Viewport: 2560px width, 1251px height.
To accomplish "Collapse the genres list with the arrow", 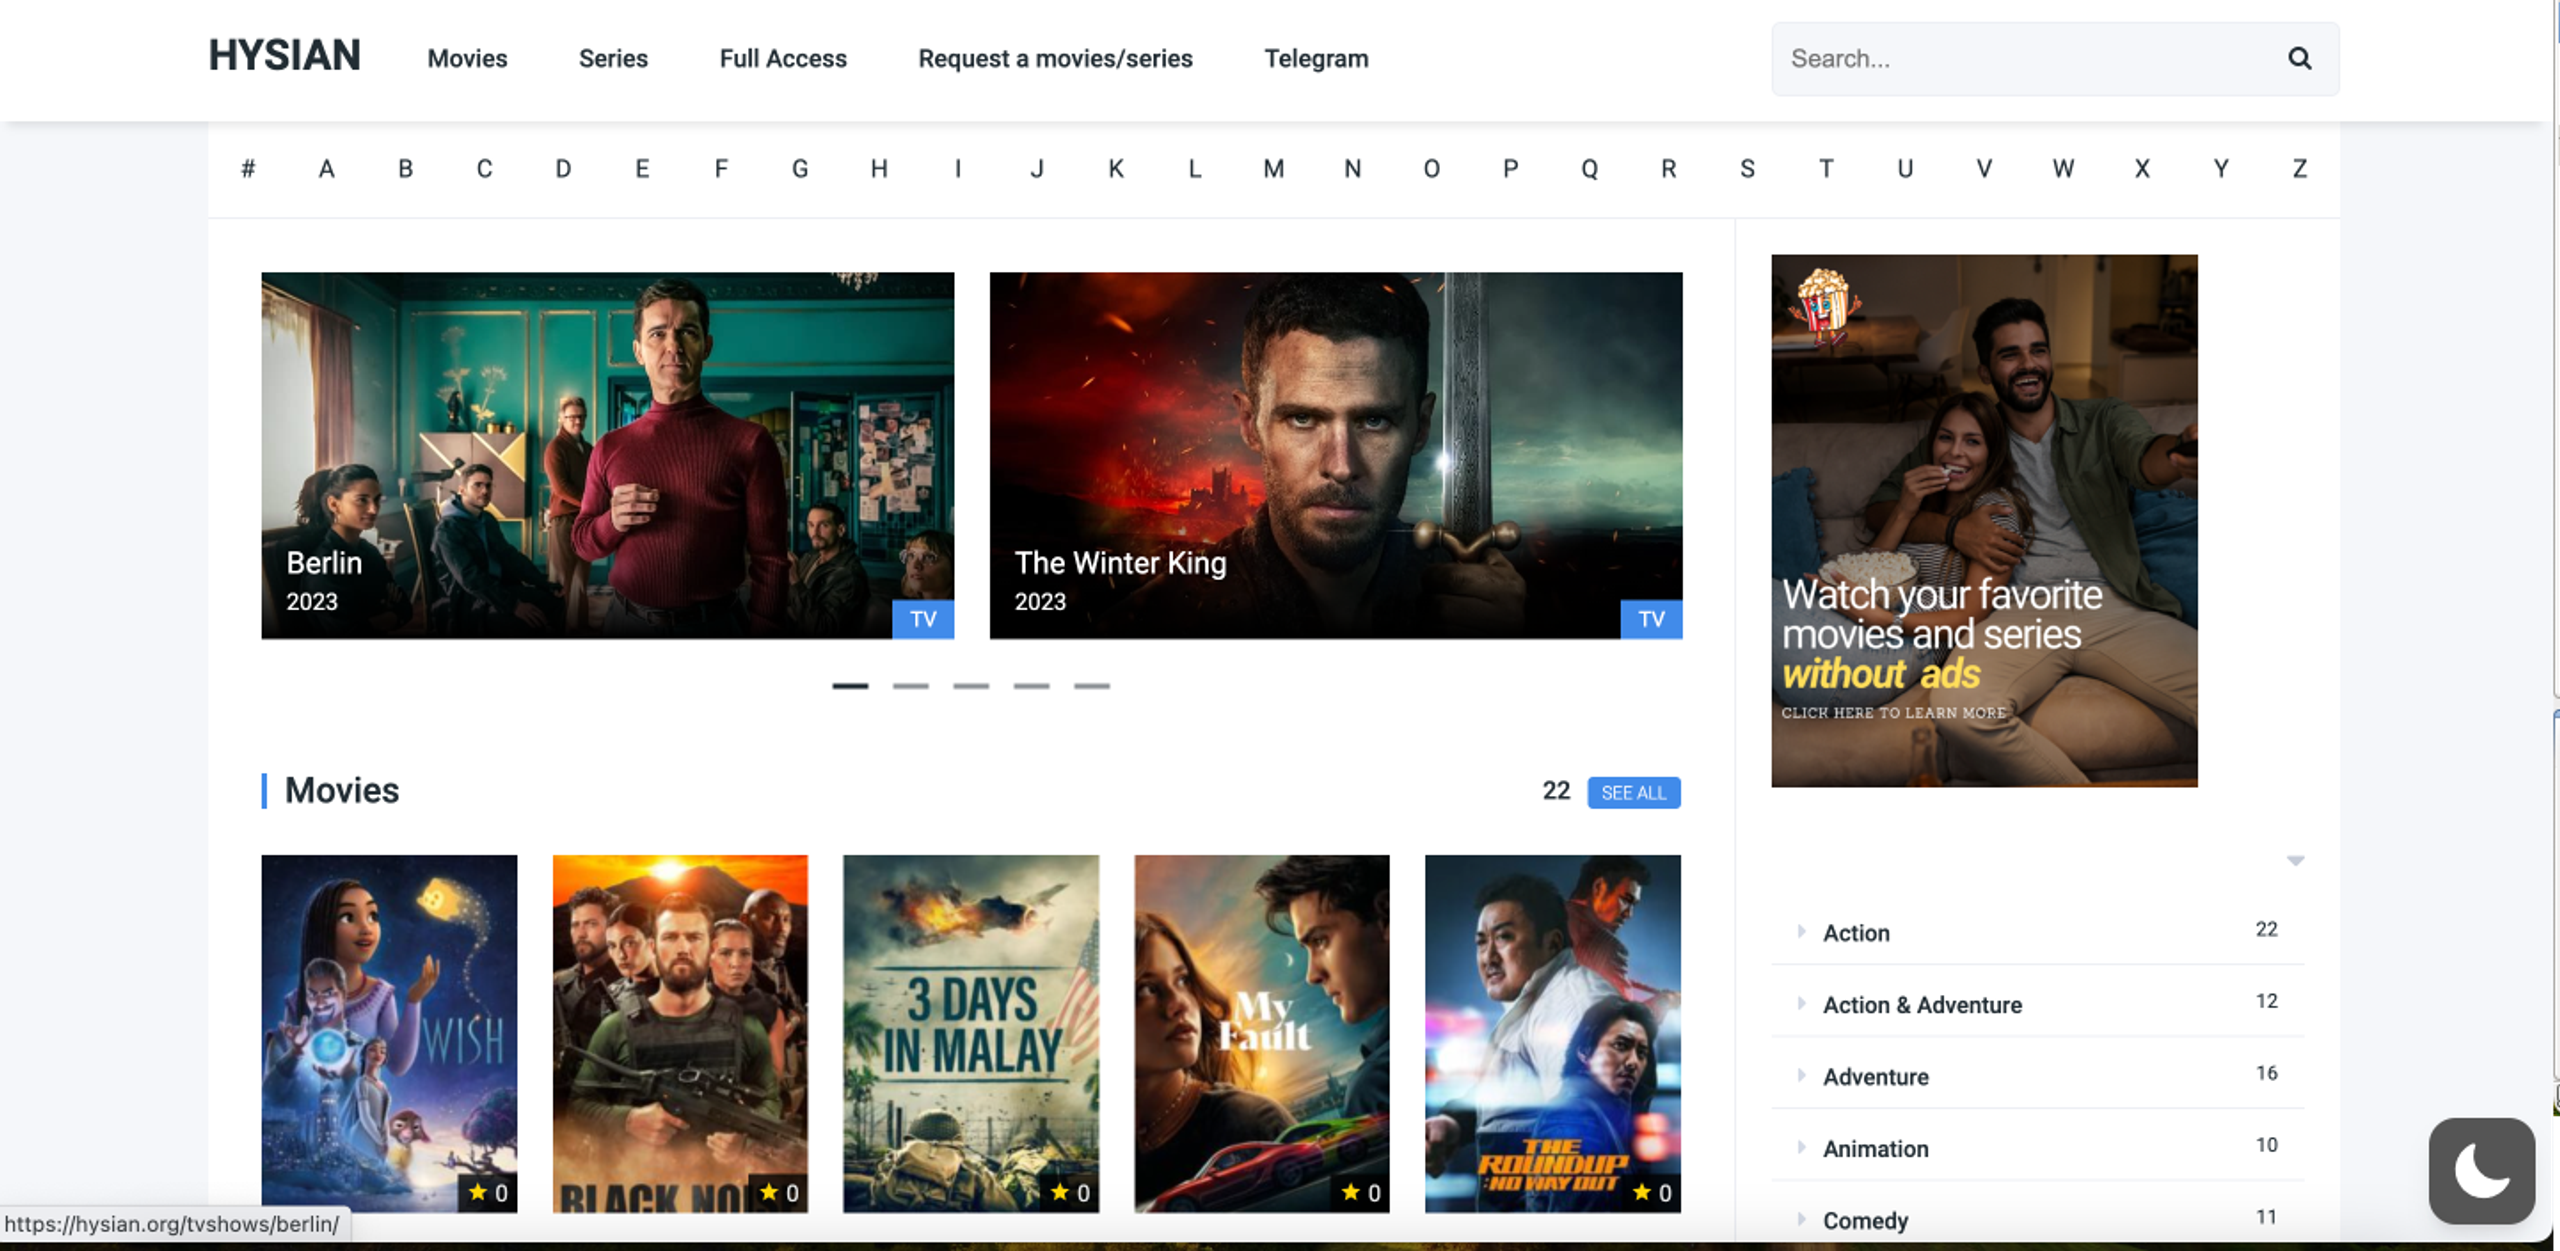I will click(2295, 860).
